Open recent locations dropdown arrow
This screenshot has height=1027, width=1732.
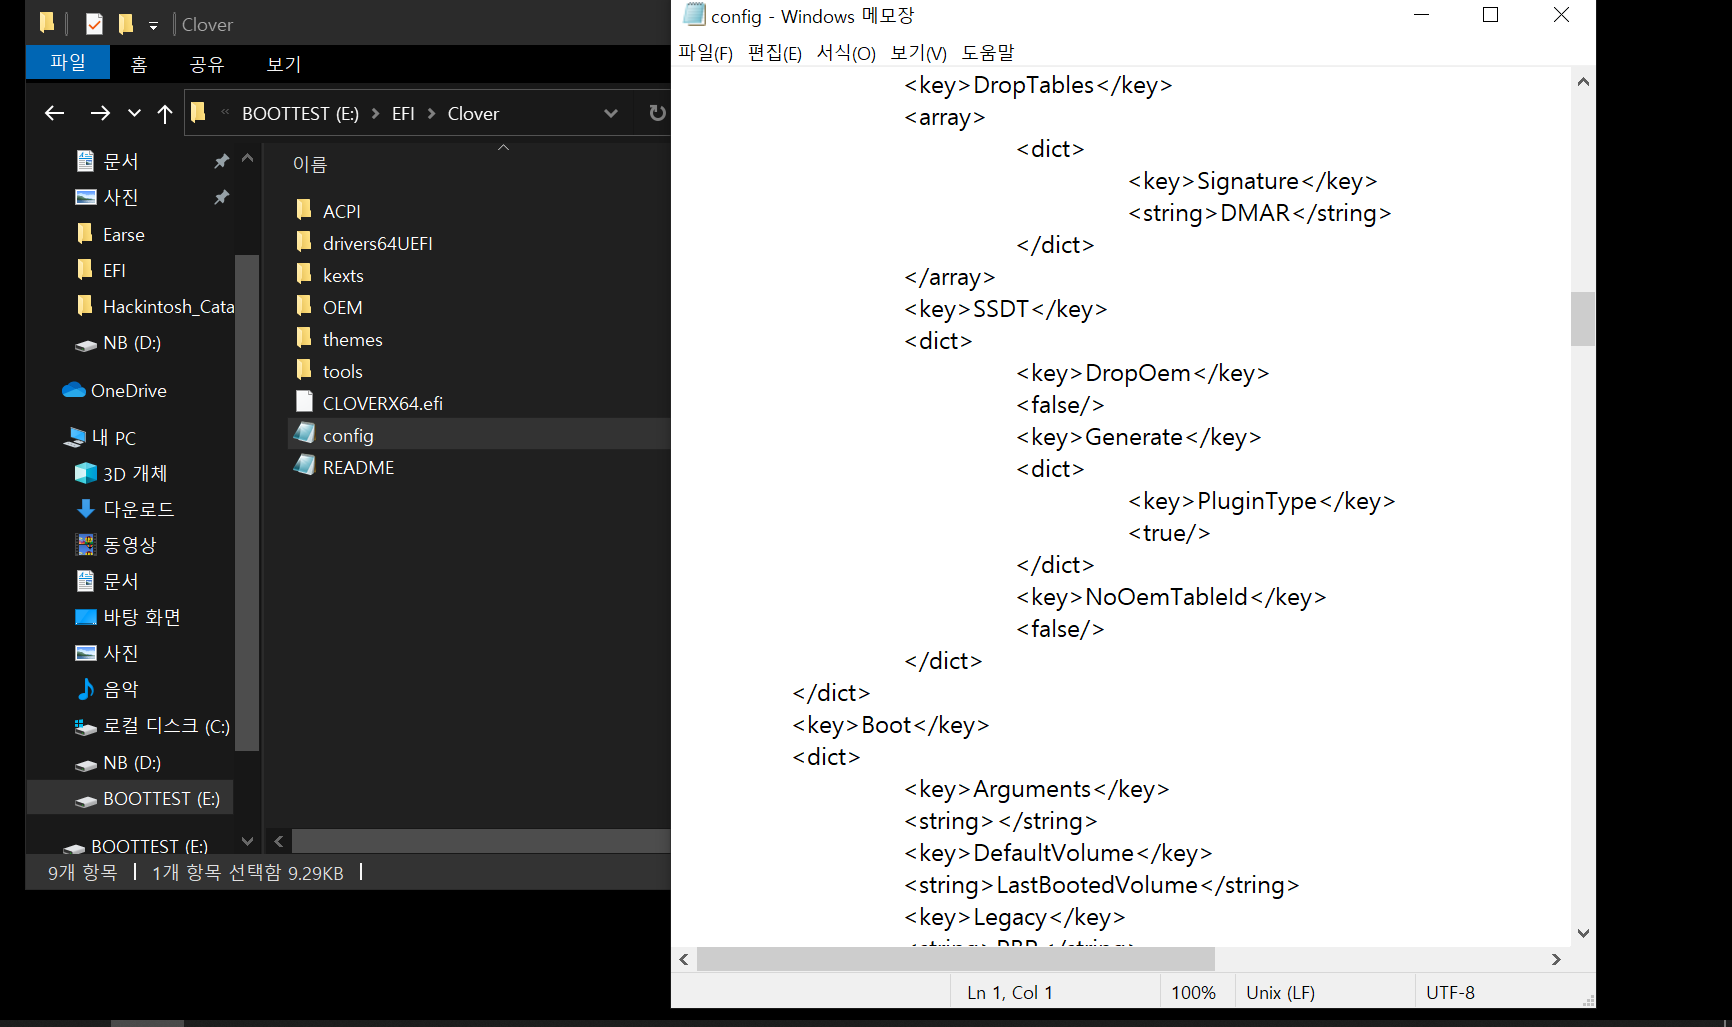point(134,114)
